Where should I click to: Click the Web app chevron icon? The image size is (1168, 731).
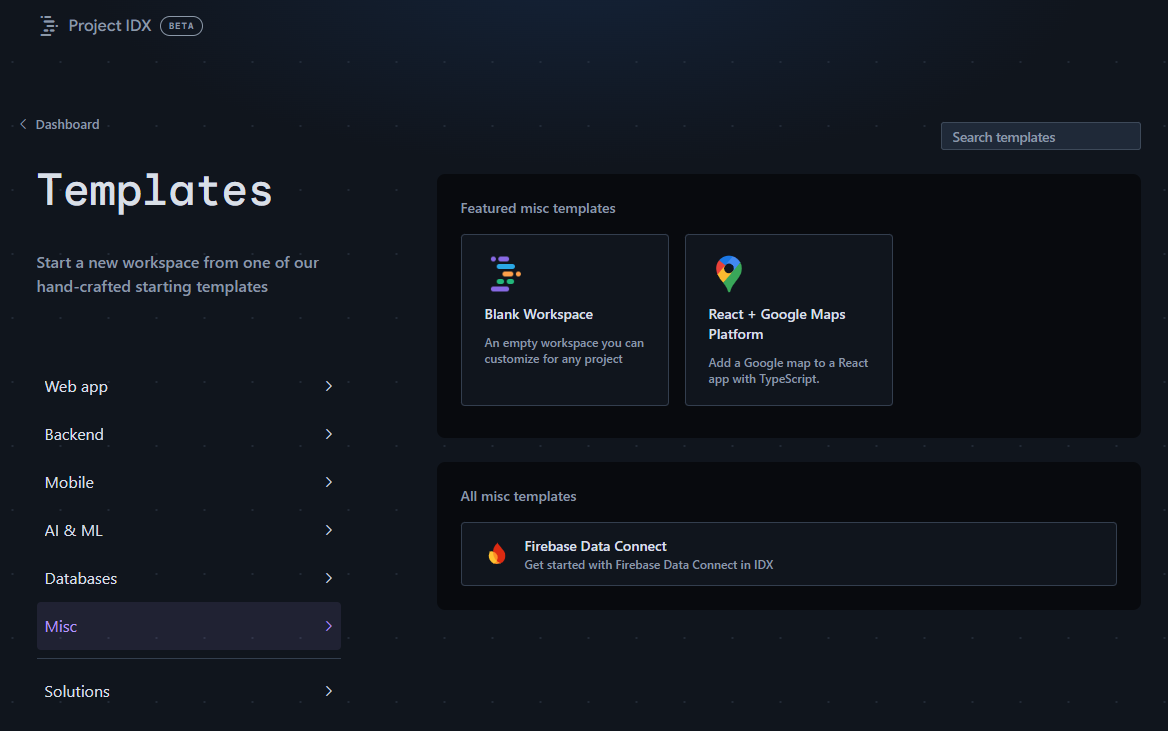click(x=328, y=386)
